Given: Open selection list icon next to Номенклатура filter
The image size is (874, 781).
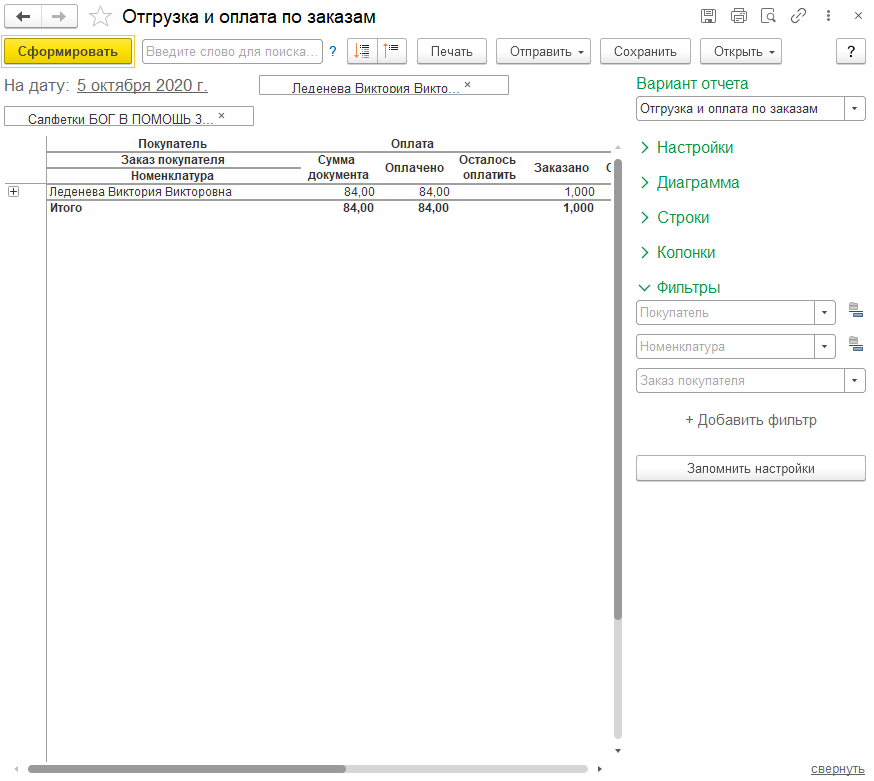Looking at the screenshot, I should [x=856, y=344].
